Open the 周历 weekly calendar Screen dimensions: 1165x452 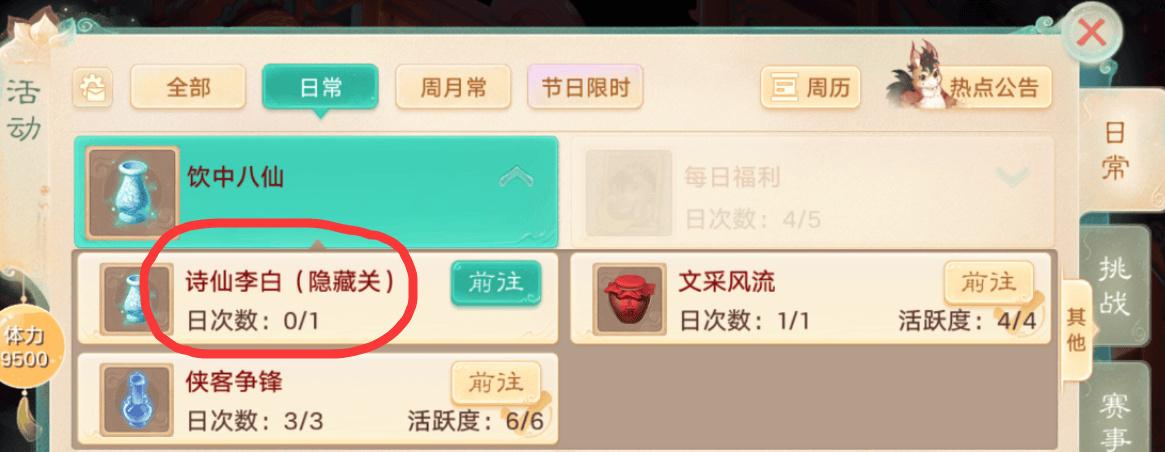(811, 88)
